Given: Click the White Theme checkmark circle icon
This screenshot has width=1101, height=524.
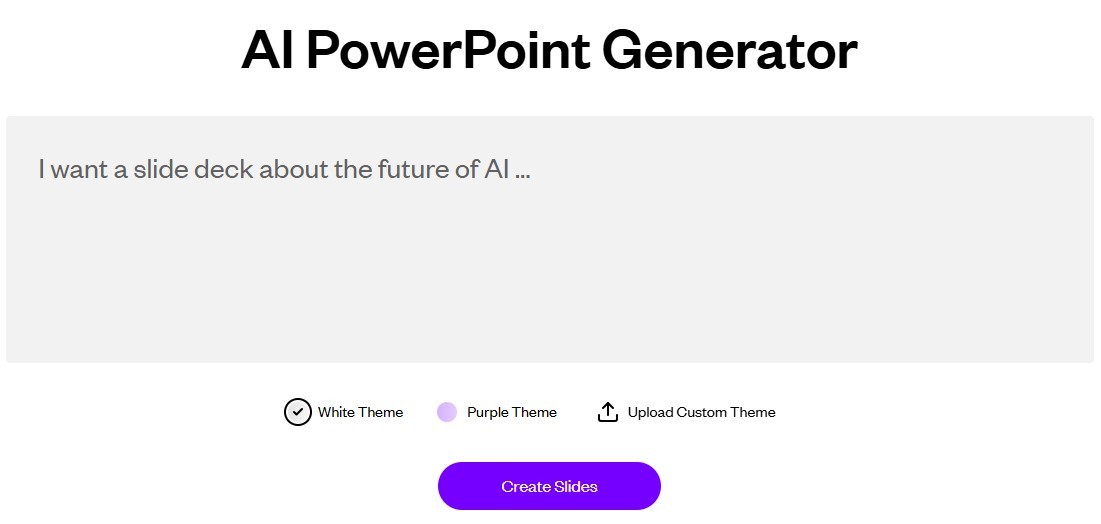Looking at the screenshot, I should [x=298, y=412].
